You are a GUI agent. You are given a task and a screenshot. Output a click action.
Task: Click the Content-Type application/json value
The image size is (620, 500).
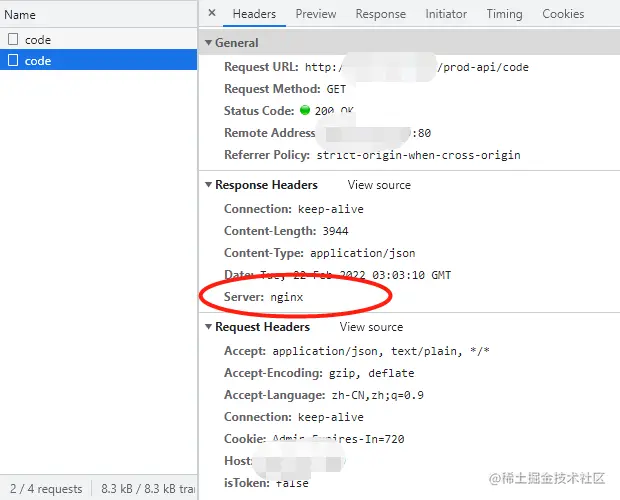pyautogui.click(x=363, y=253)
